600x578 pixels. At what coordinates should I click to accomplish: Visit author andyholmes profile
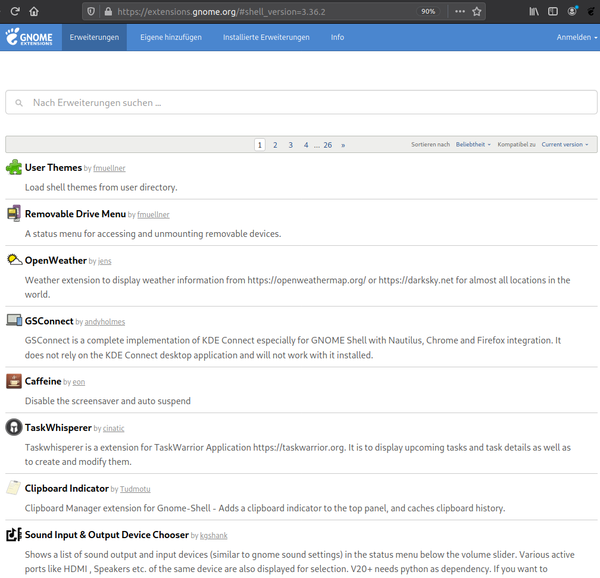click(105, 322)
